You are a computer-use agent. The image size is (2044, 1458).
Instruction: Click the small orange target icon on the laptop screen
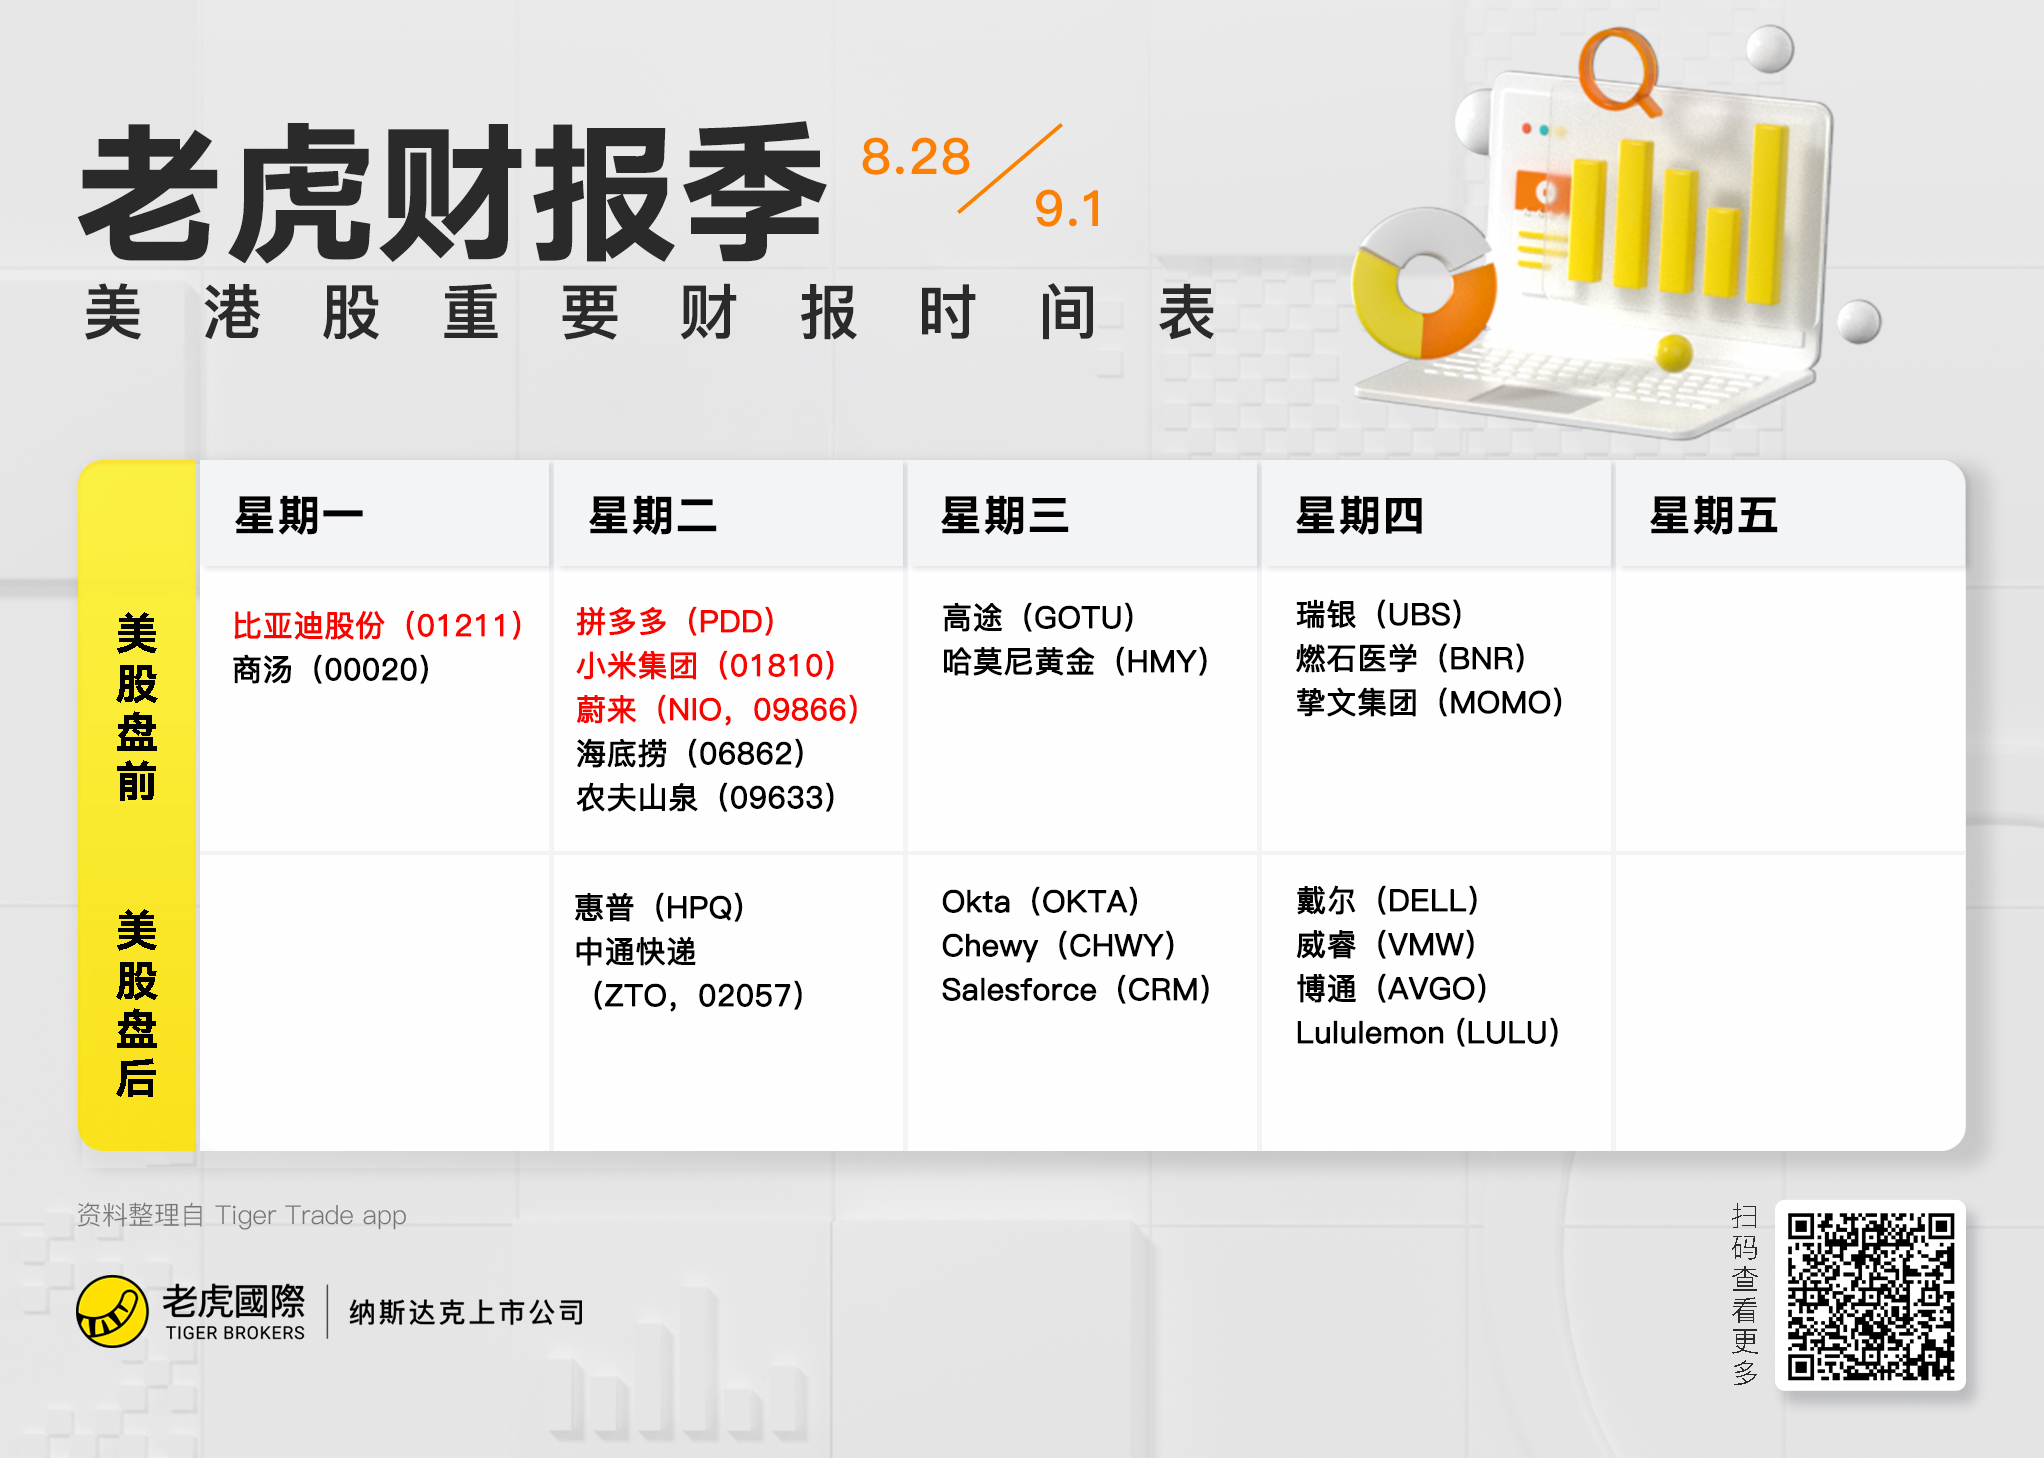[x=1543, y=190]
